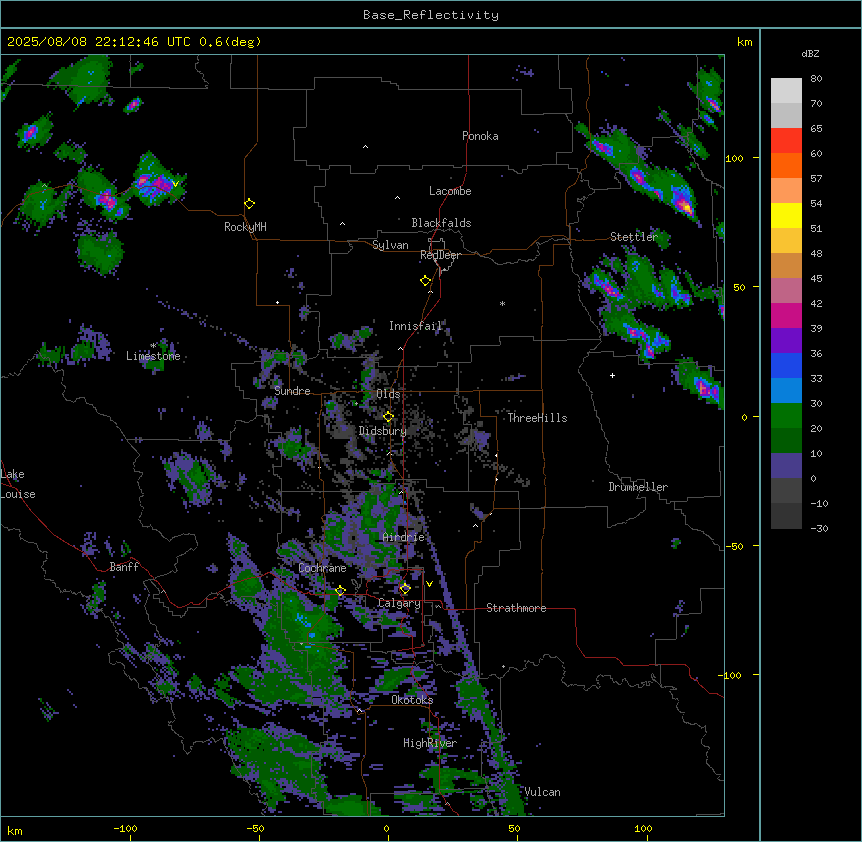The width and height of the screenshot is (862, 842).
Task: Pick the violet purple swatch in dBZ legend
Action: tap(786, 341)
